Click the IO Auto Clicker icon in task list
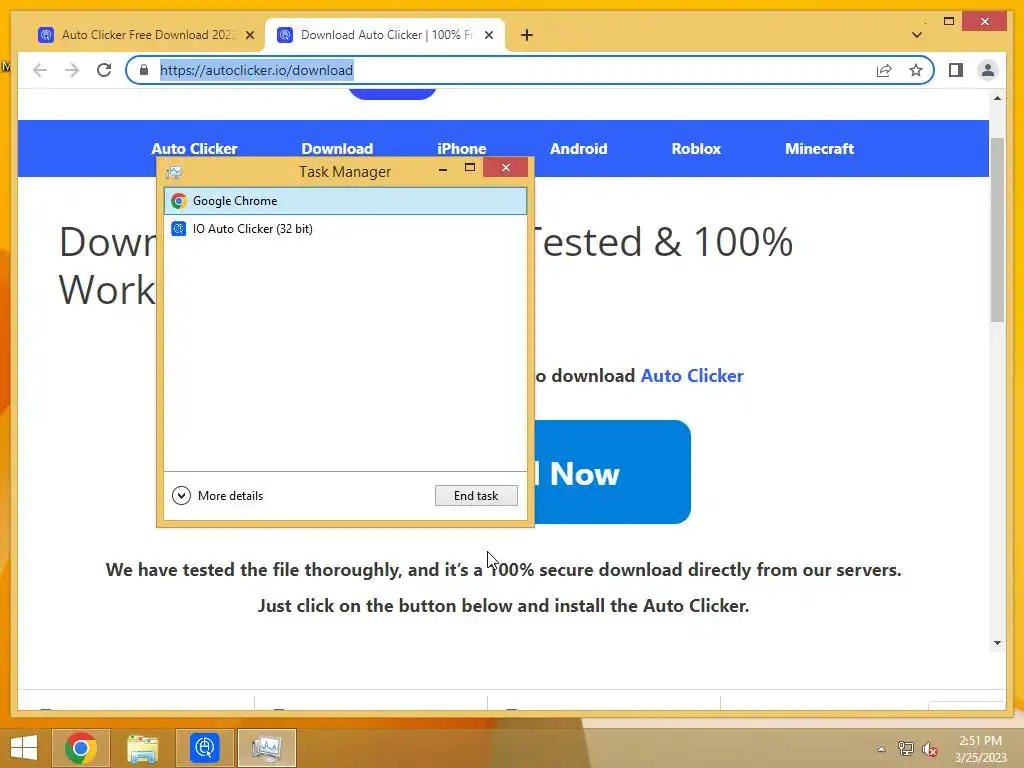Viewport: 1024px width, 768px height. point(179,229)
